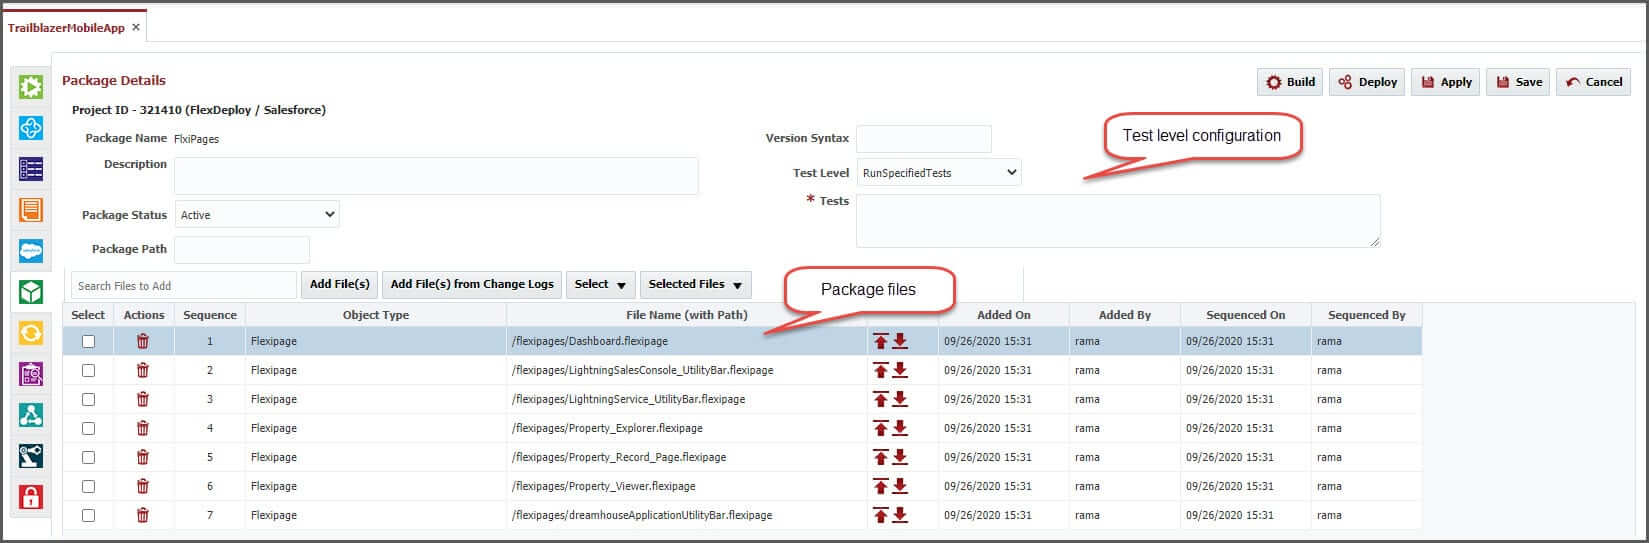Viewport: 1649px width, 543px height.
Task: Open the red padlock security sidebar icon
Action: [x=31, y=497]
